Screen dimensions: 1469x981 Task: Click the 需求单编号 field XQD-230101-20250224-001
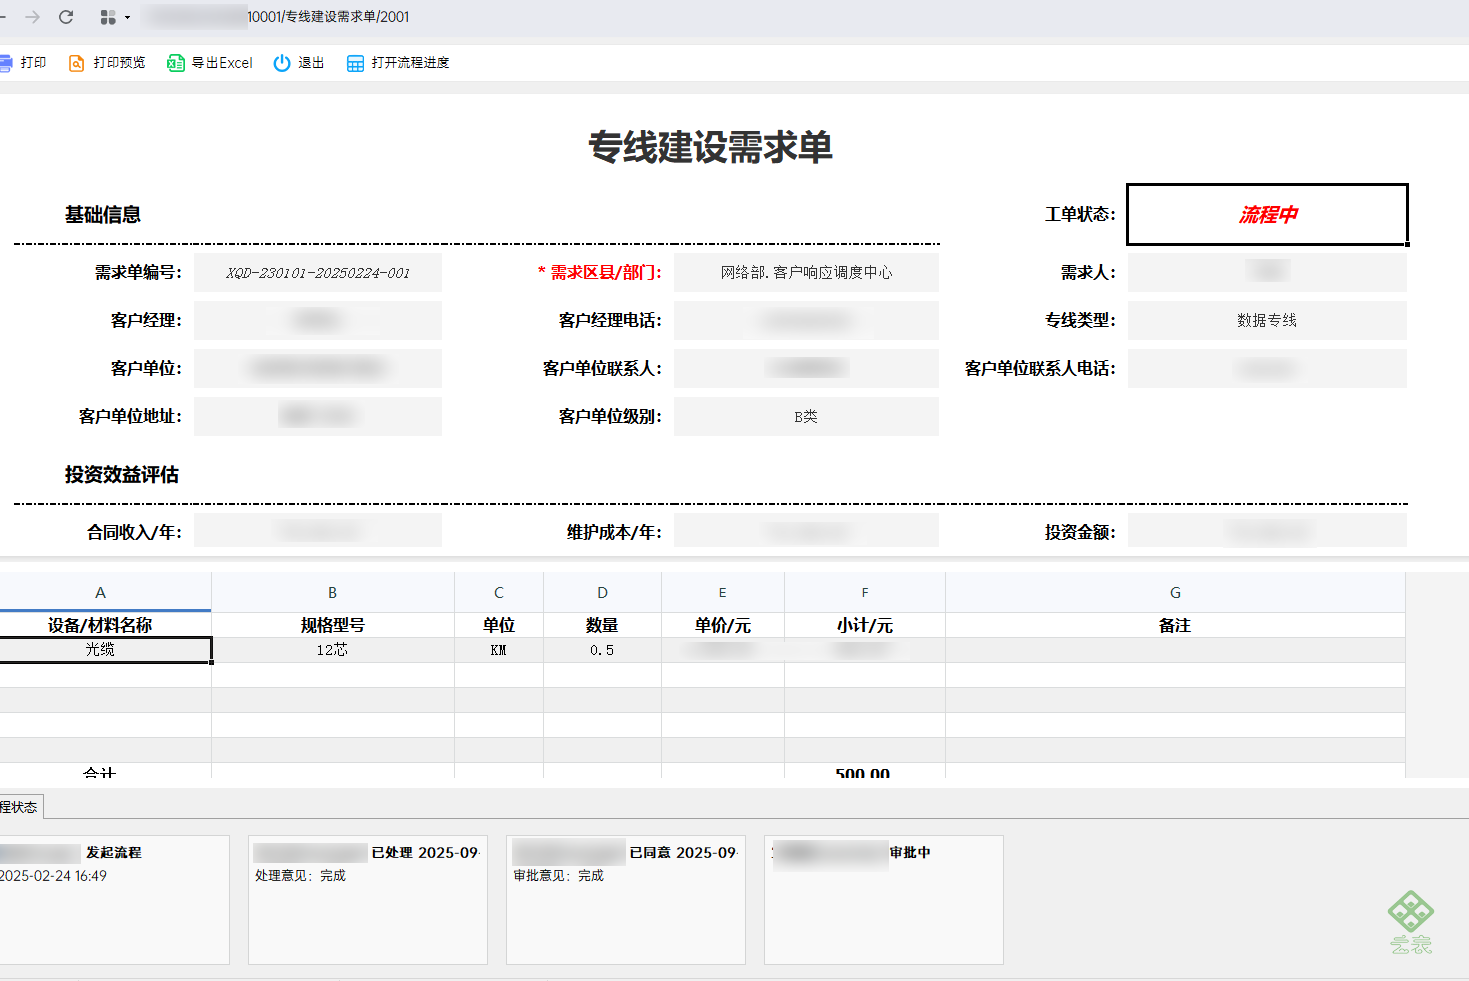click(318, 273)
